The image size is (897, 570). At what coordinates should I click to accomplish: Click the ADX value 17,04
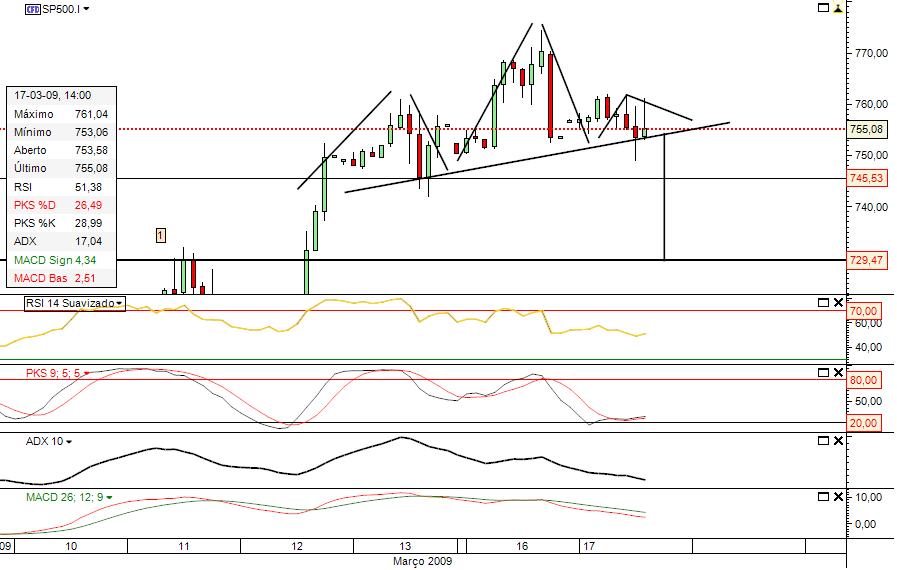pyautogui.click(x=89, y=242)
